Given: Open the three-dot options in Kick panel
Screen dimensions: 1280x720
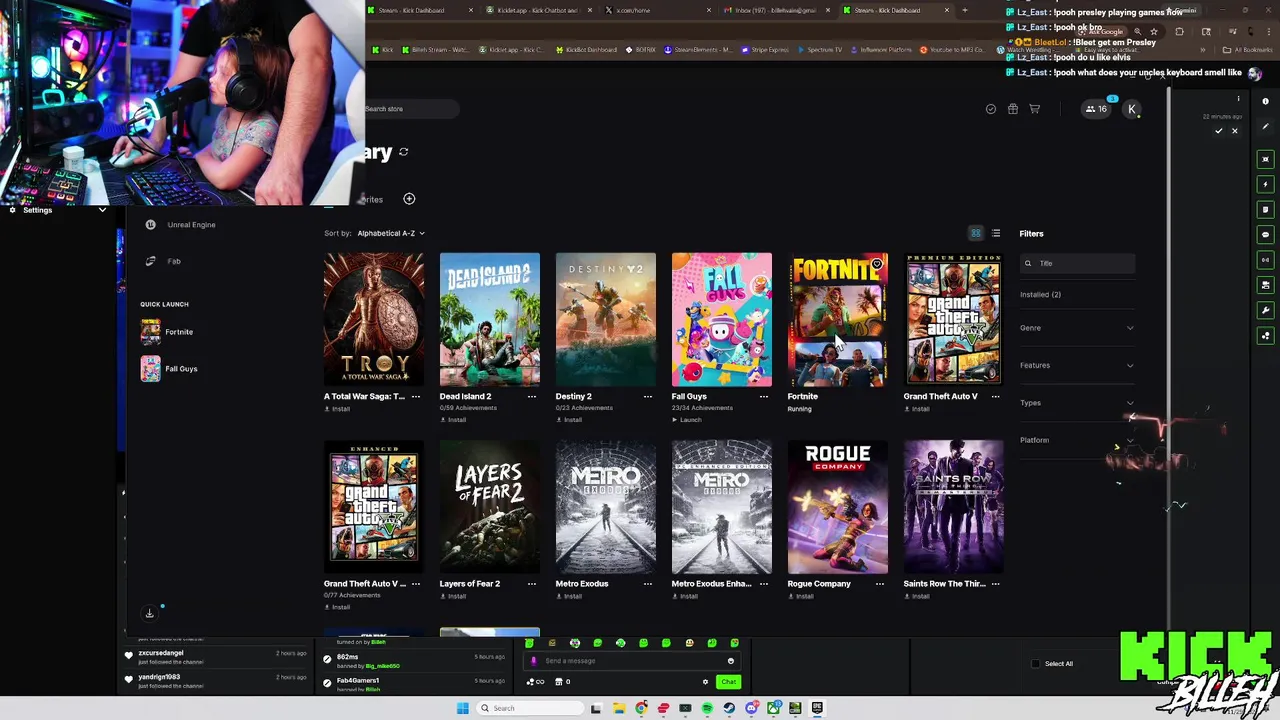Looking at the screenshot, I should click(x=1238, y=99).
